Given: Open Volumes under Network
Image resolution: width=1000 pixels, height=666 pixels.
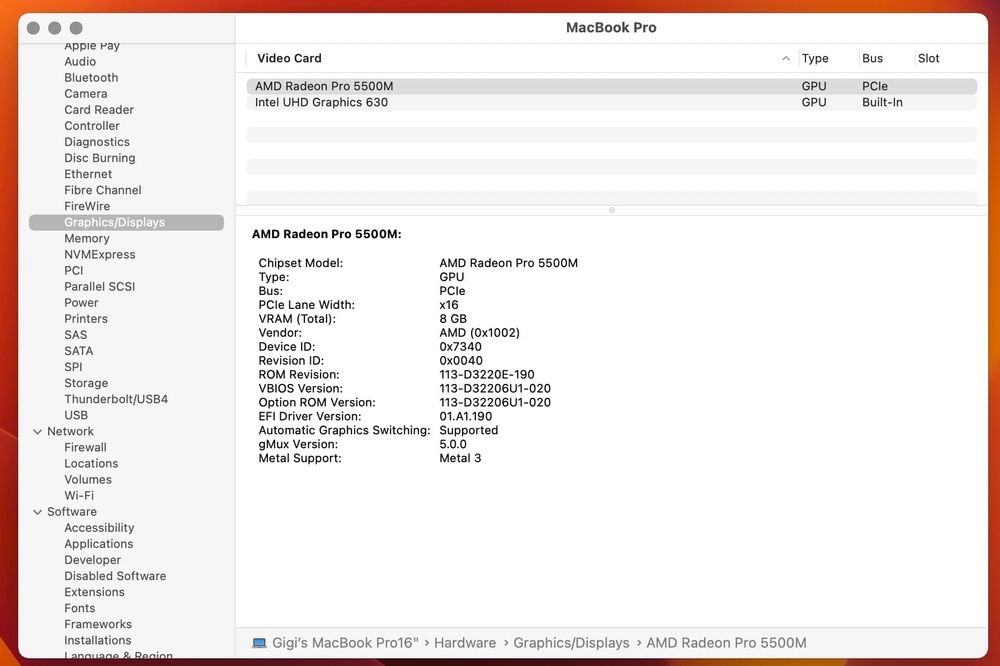Looking at the screenshot, I should pyautogui.click(x=88, y=480).
